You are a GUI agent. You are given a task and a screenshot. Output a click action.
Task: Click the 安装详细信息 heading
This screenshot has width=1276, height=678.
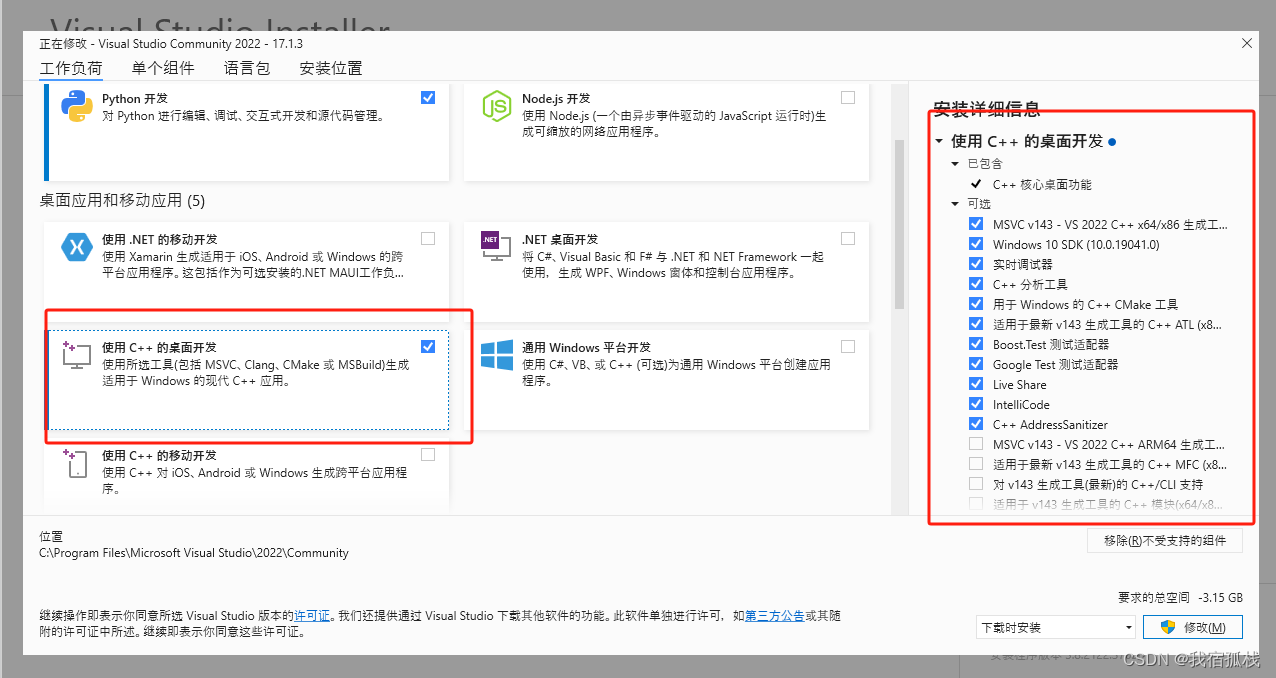pos(986,109)
